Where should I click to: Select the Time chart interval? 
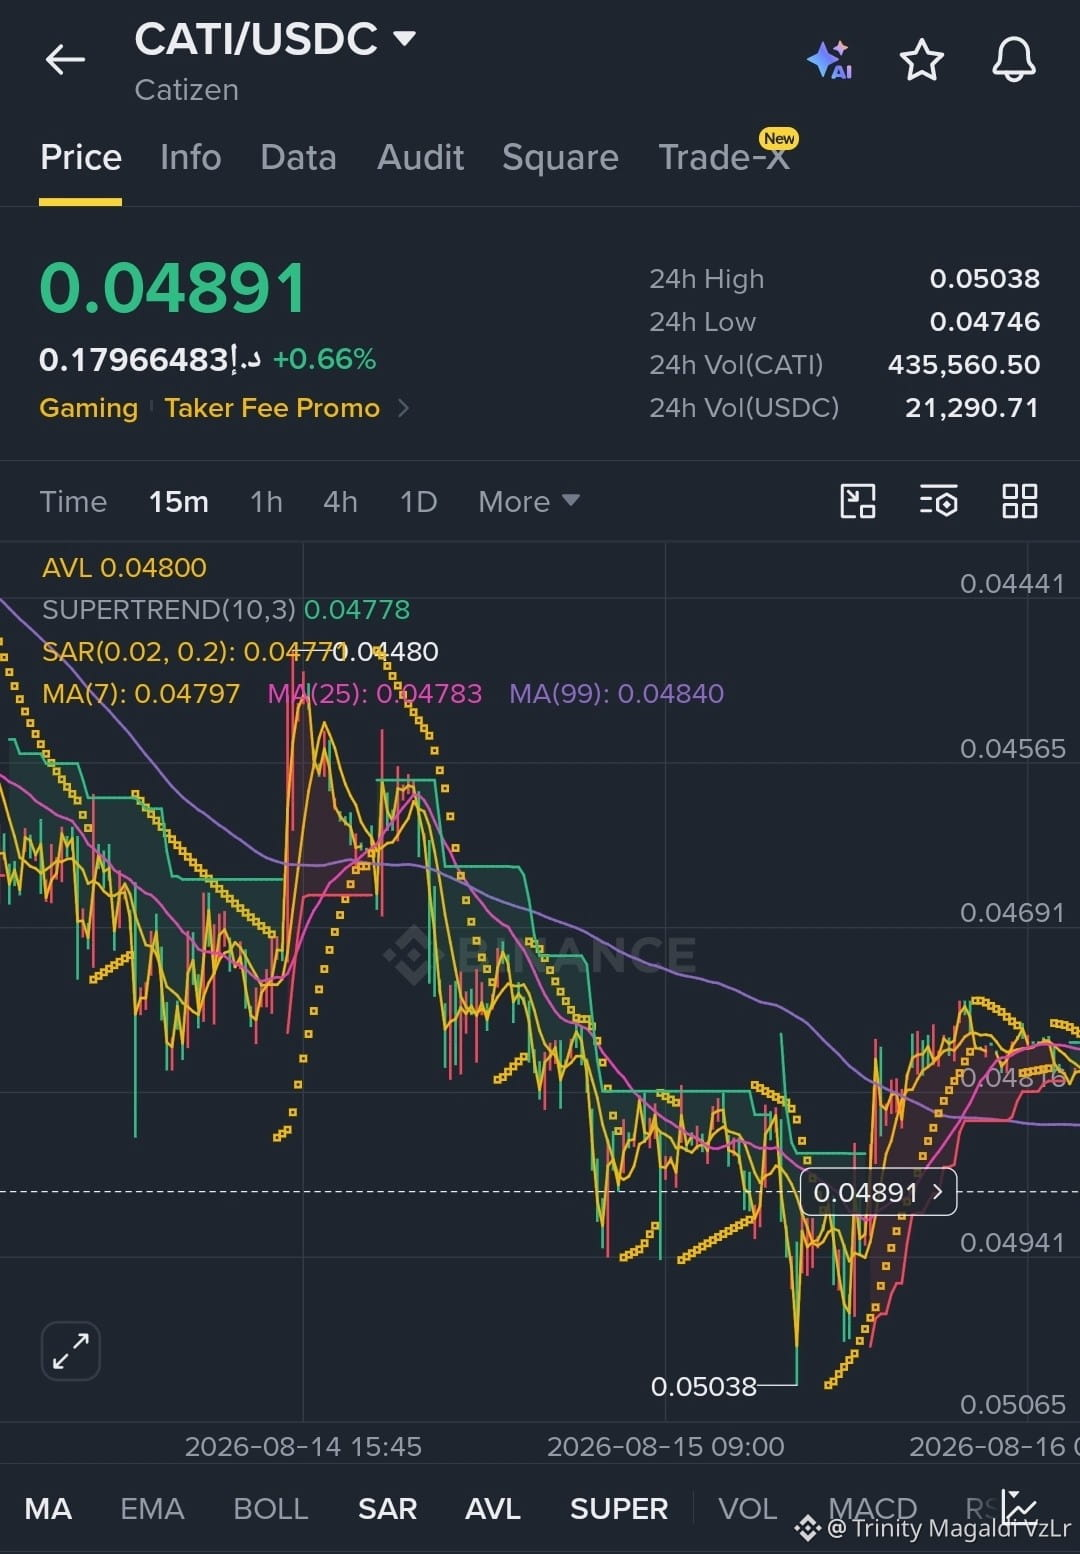(73, 501)
